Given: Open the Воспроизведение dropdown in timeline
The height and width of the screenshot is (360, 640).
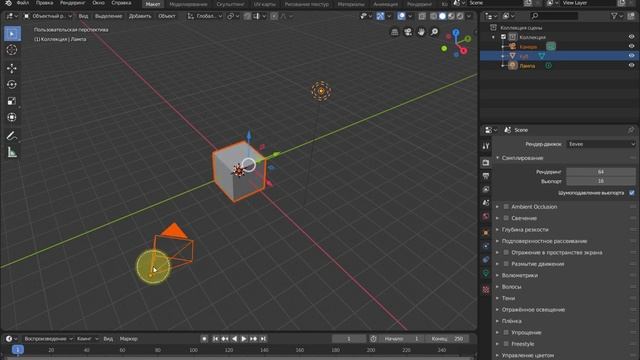Looking at the screenshot, I should coord(49,339).
